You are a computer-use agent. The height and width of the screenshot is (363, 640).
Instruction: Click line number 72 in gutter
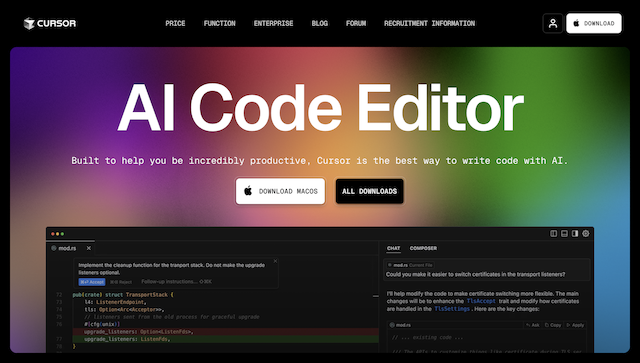[59, 294]
